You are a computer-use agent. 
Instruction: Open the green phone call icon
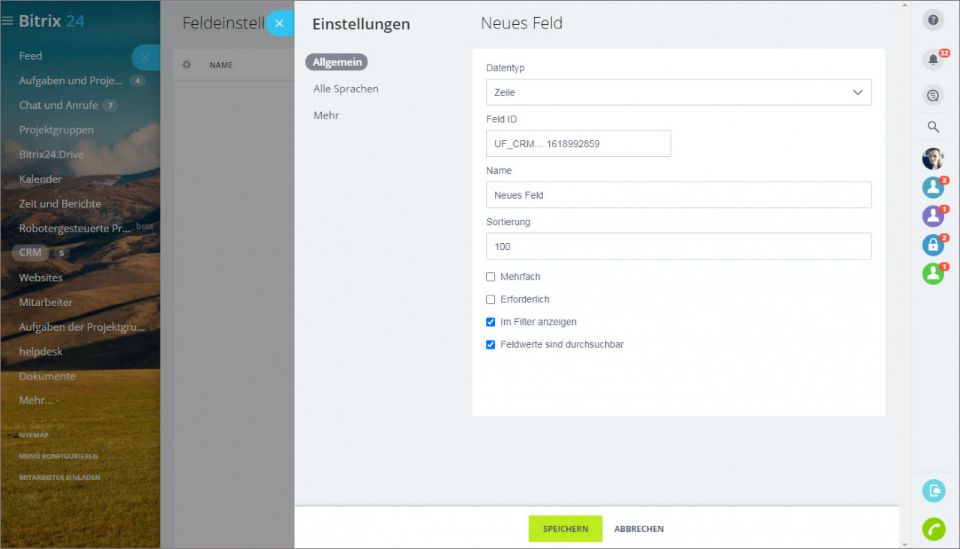pos(933,529)
